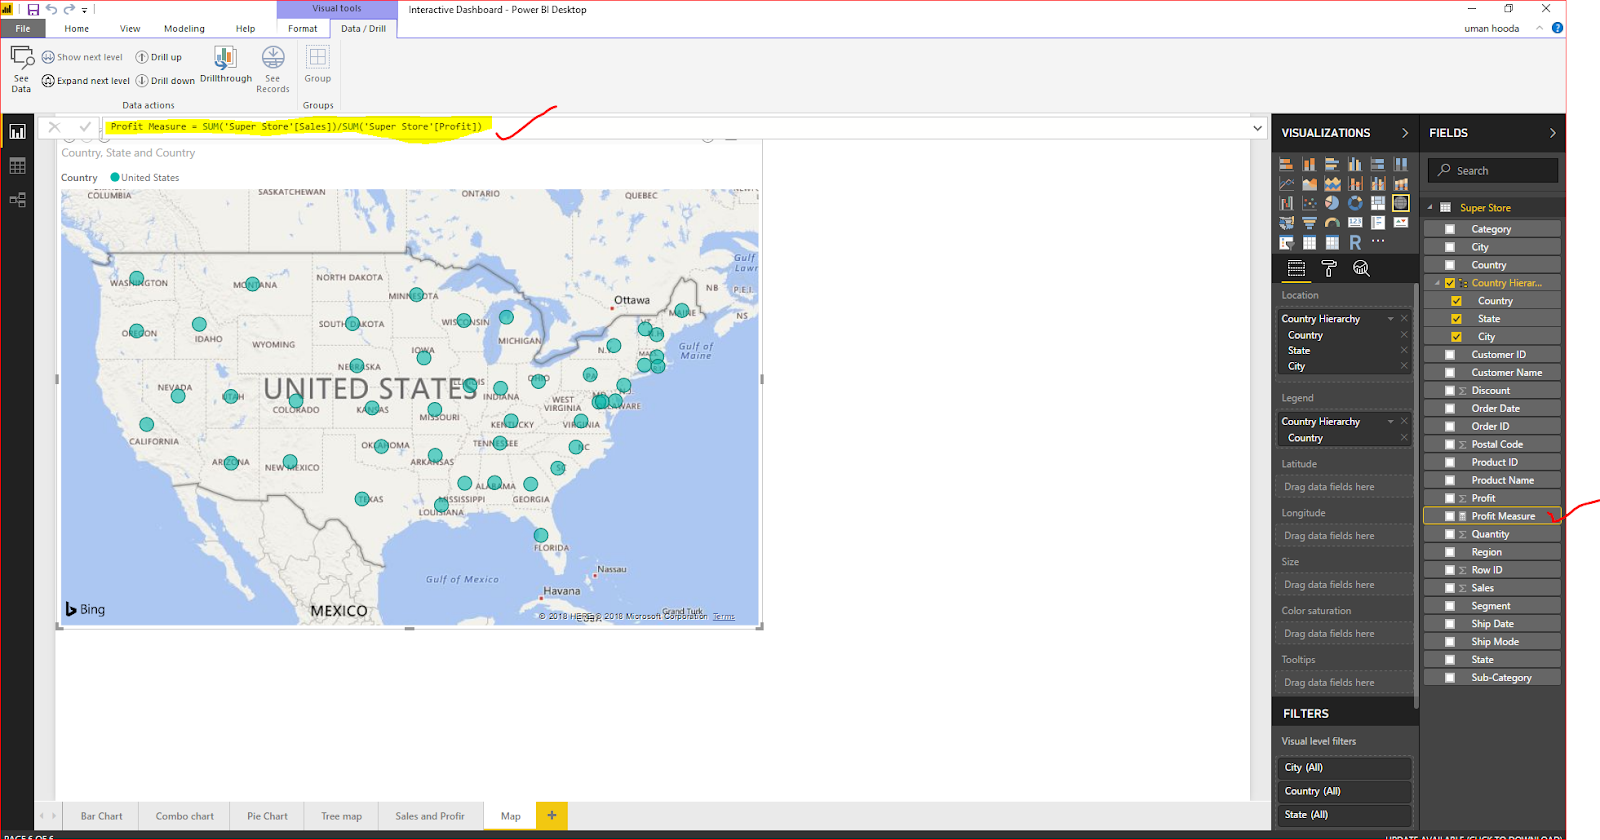The width and height of the screenshot is (1600, 840).
Task: Click the Profit Measure formula text
Action: click(296, 127)
